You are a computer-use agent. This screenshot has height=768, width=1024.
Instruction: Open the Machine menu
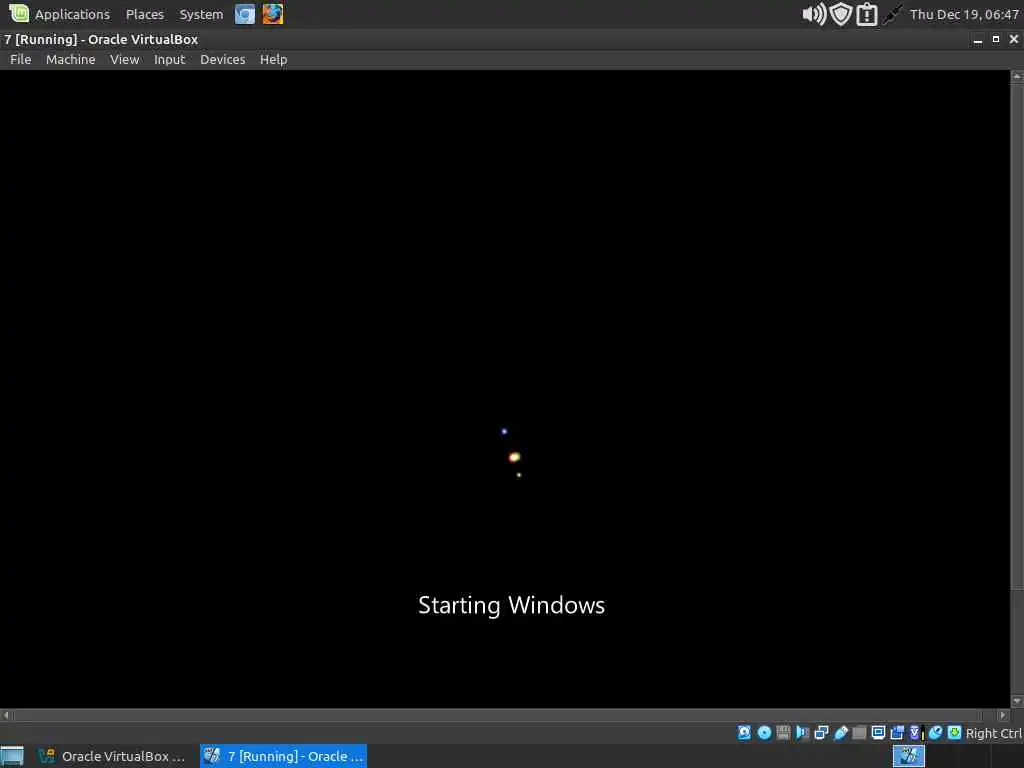coord(71,59)
